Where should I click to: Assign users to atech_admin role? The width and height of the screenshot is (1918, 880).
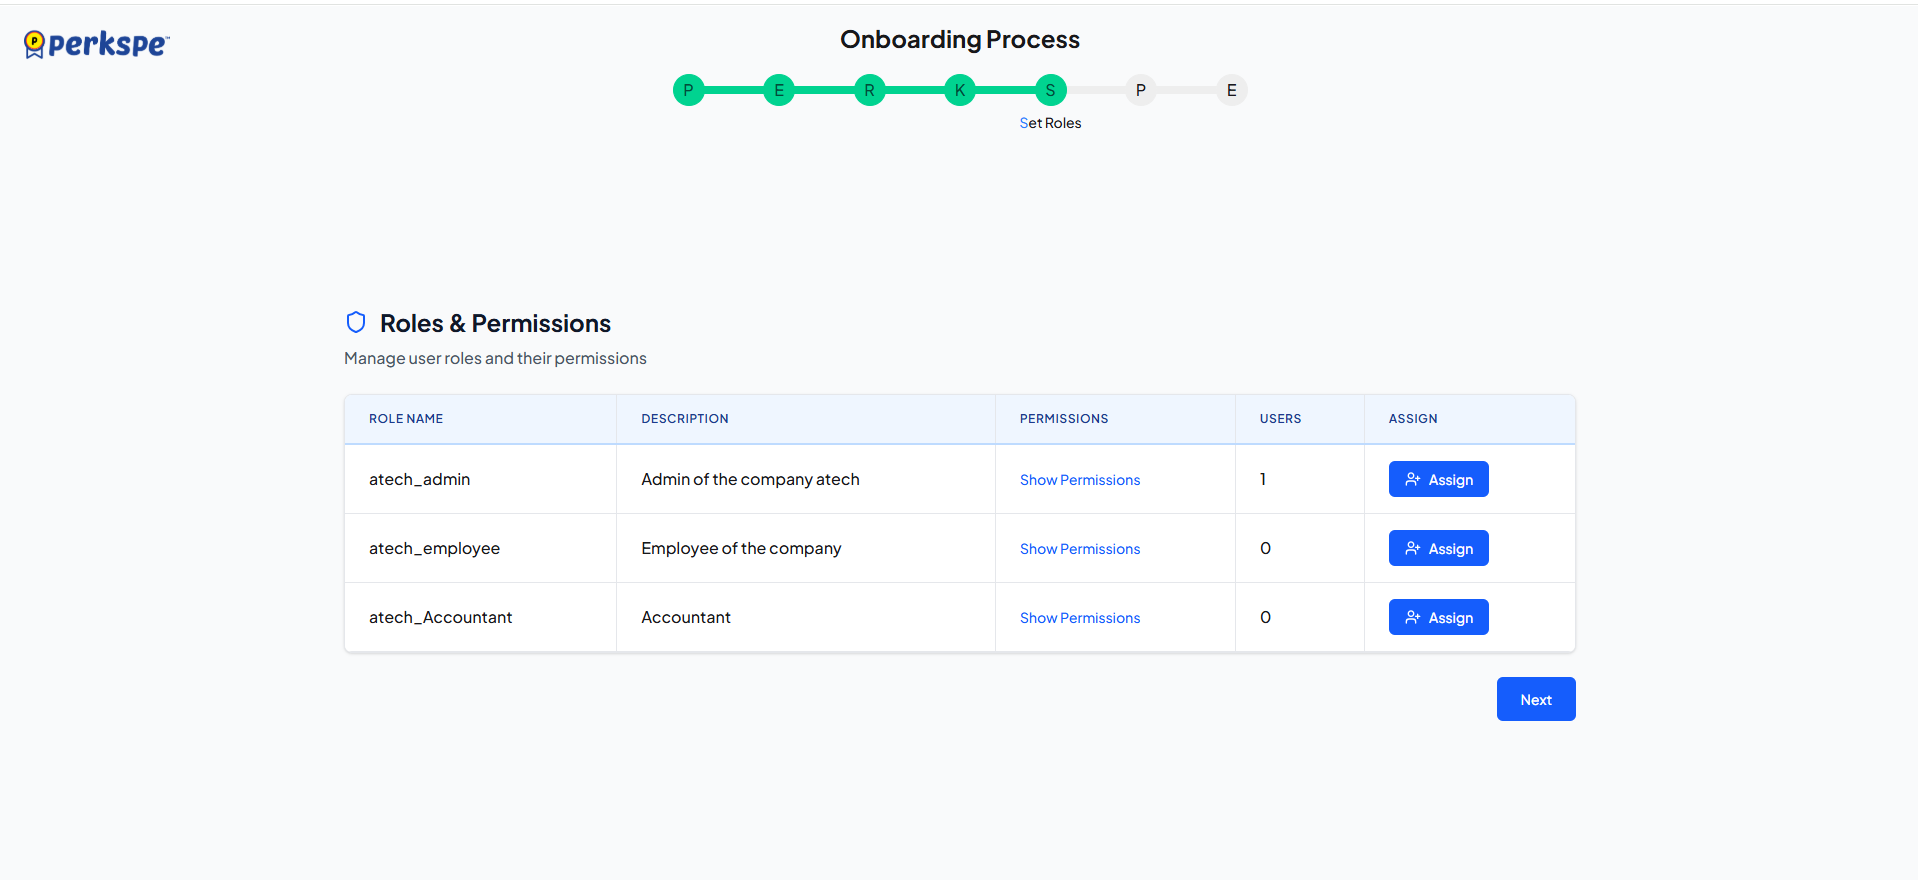[x=1437, y=479]
